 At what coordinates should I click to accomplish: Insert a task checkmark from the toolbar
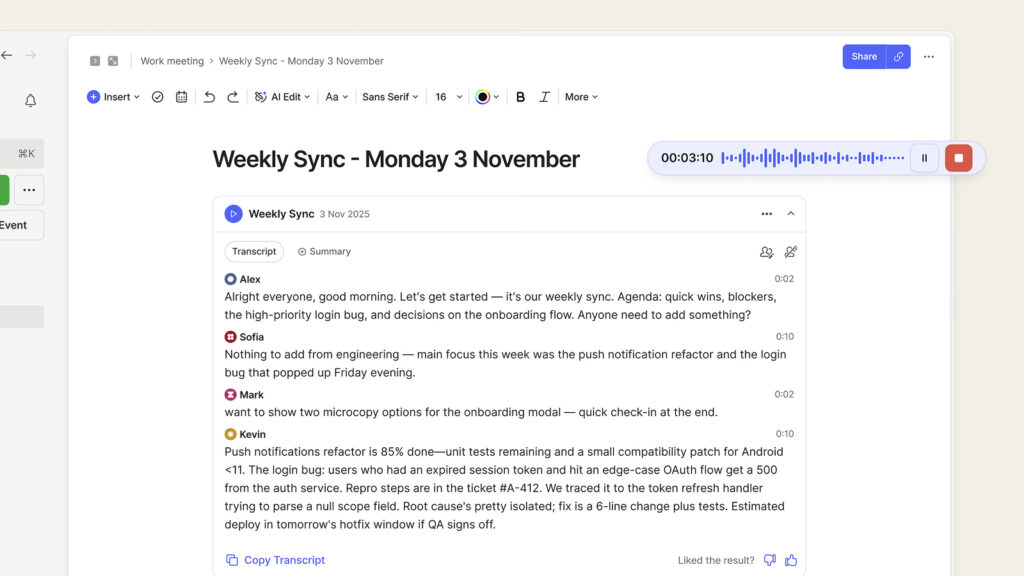click(157, 97)
